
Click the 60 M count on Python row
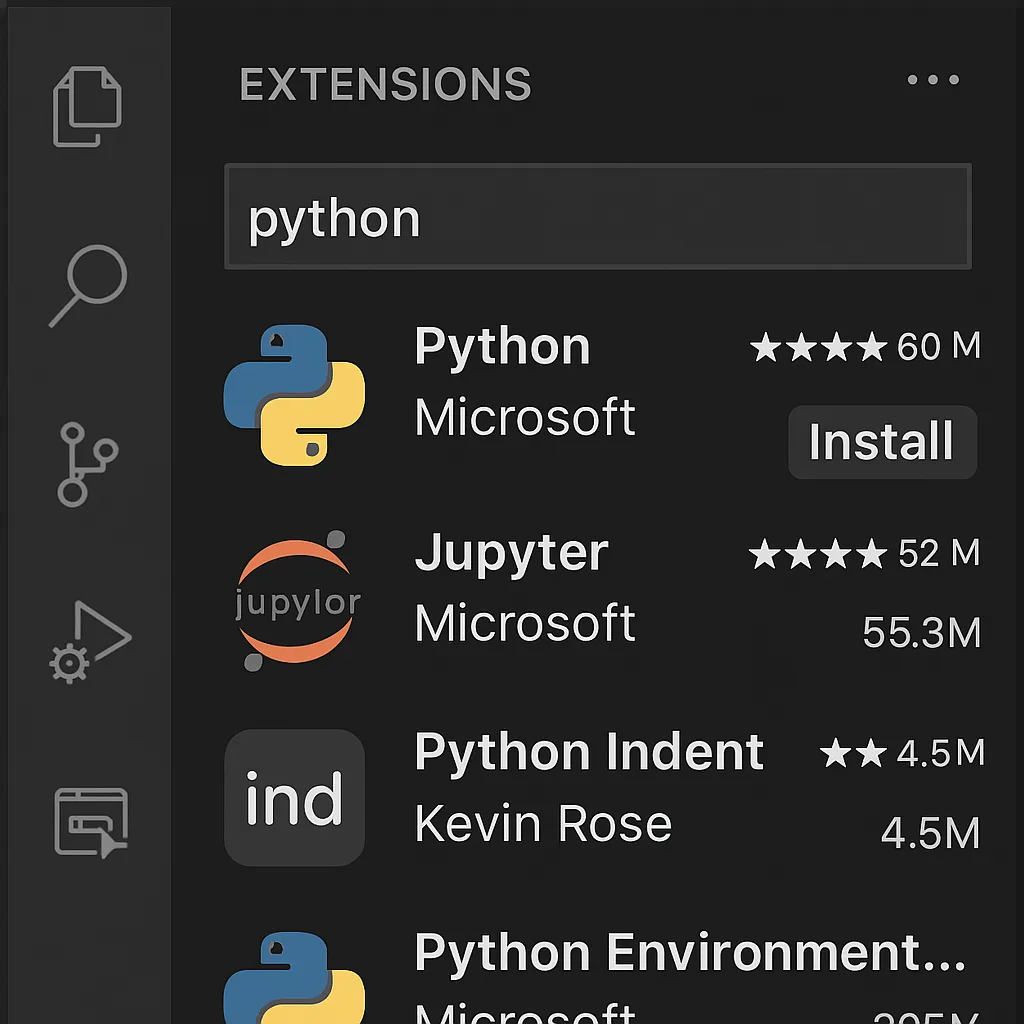coord(938,346)
